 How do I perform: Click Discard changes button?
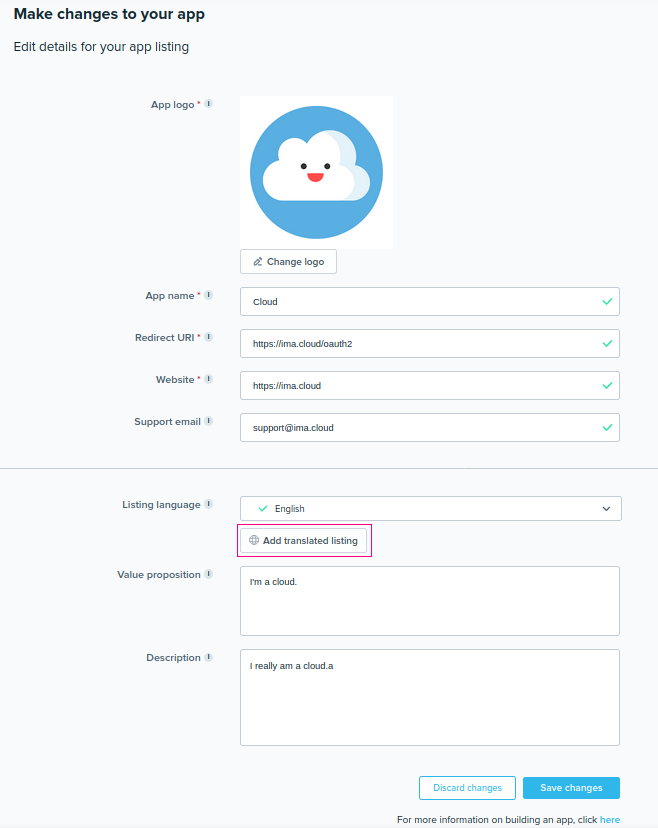click(467, 788)
